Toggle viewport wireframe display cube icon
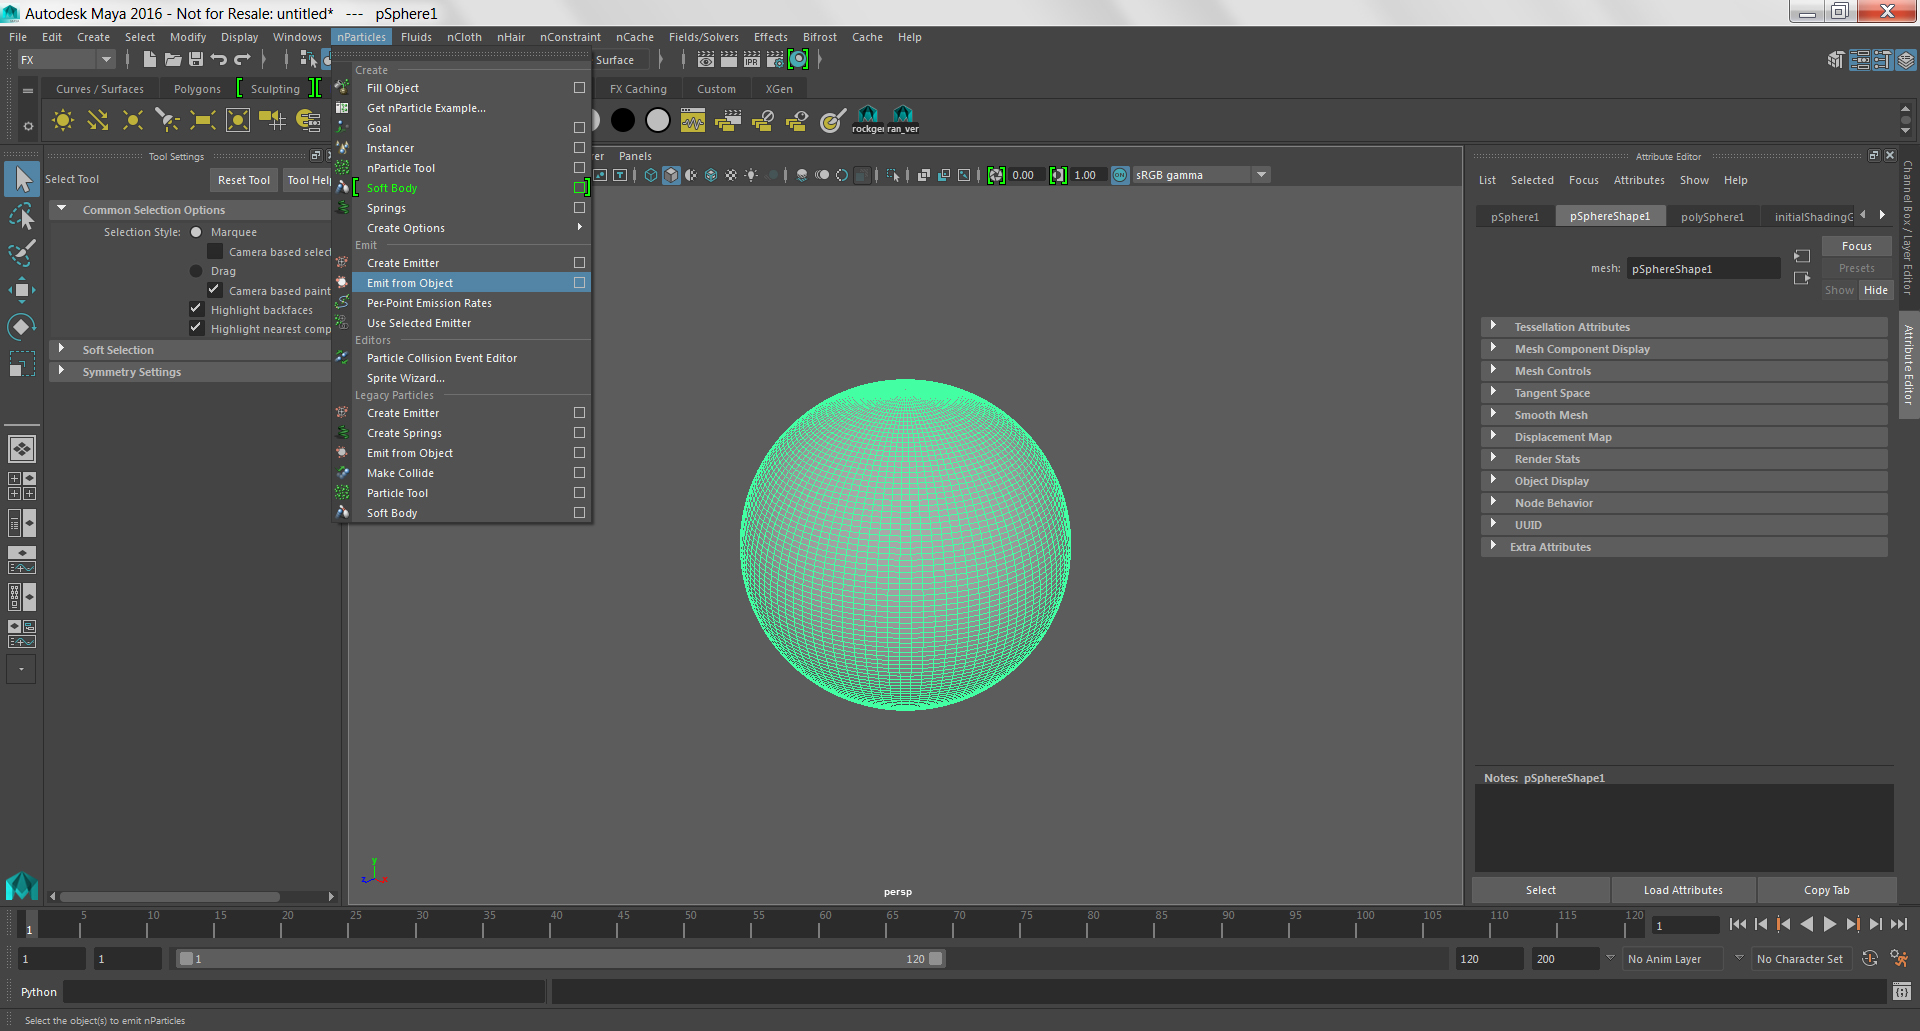This screenshot has width=1920, height=1031. tap(651, 175)
